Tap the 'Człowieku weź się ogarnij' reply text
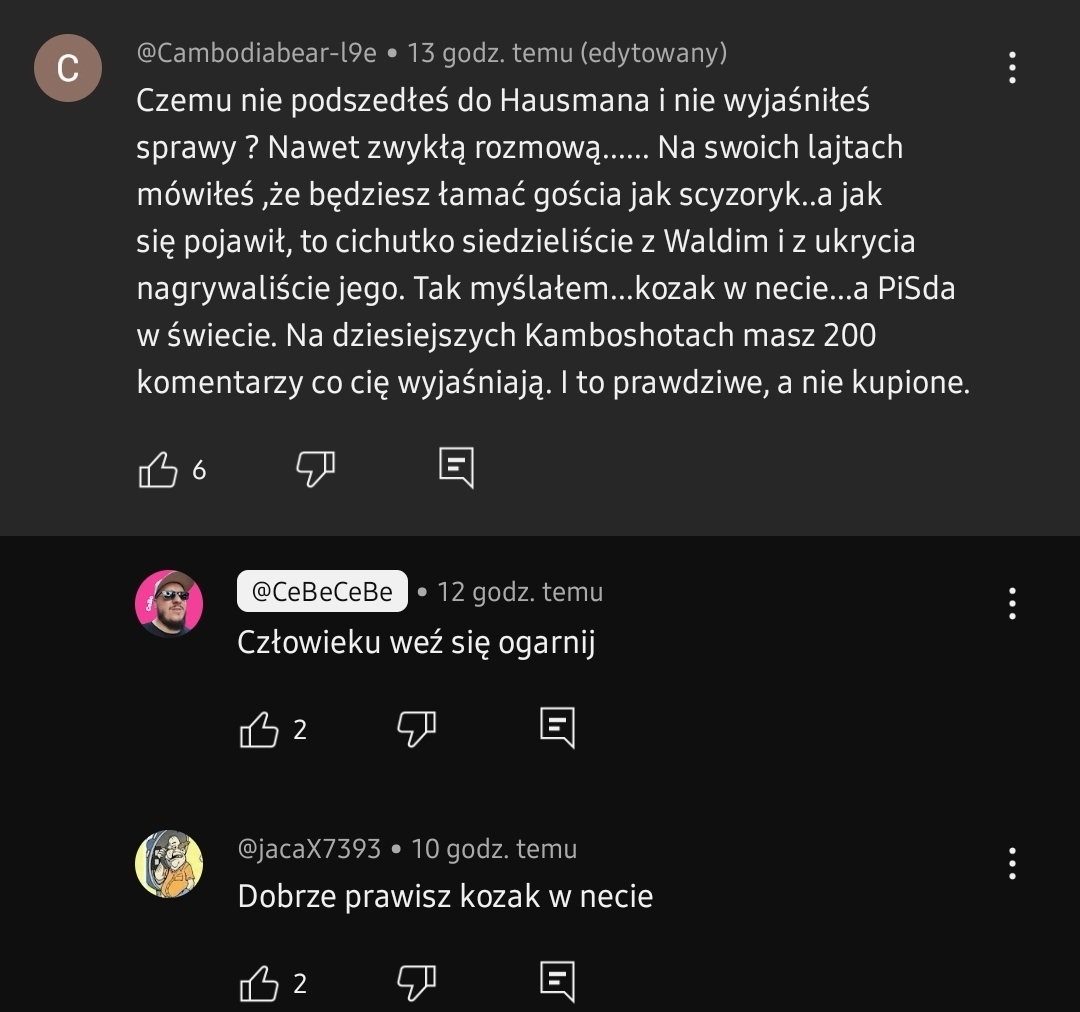 [x=416, y=642]
